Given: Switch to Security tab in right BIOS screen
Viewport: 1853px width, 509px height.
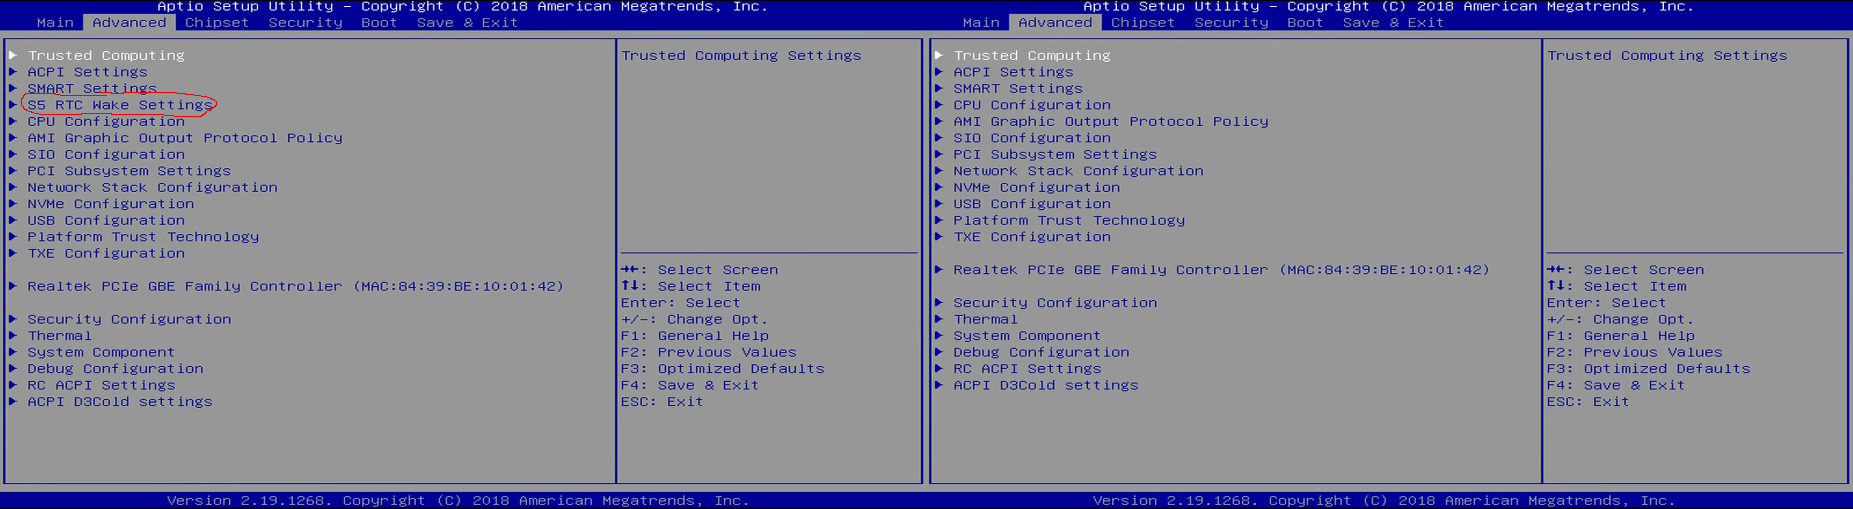Looking at the screenshot, I should coord(1231,22).
